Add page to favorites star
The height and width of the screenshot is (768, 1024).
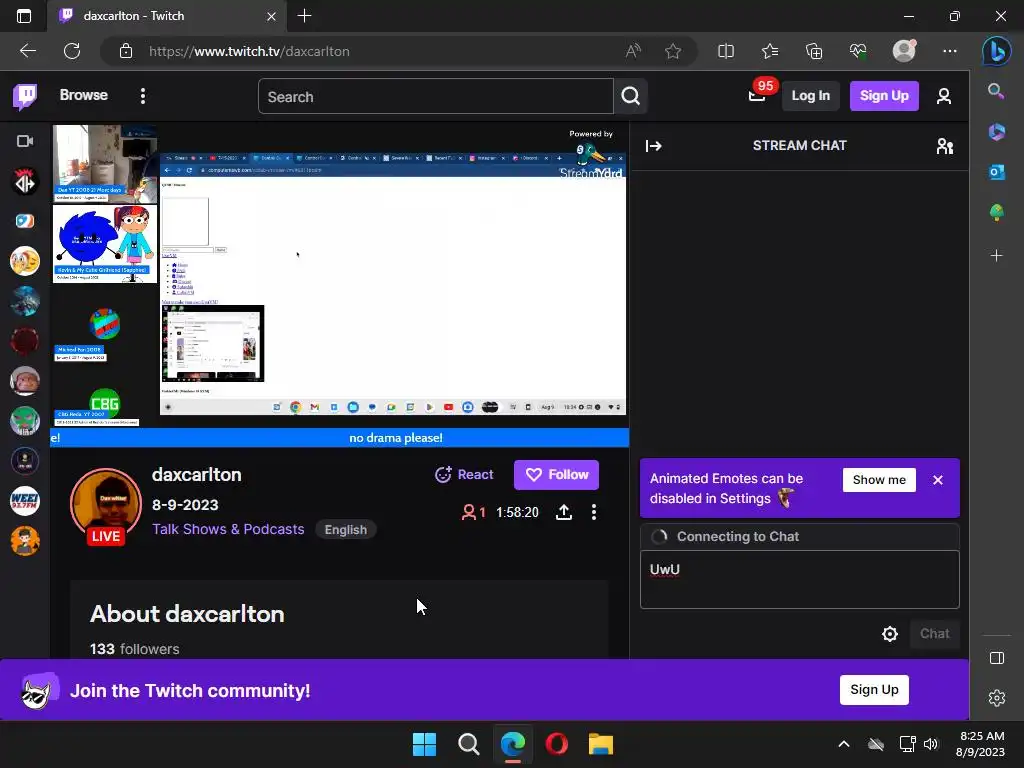coord(673,51)
